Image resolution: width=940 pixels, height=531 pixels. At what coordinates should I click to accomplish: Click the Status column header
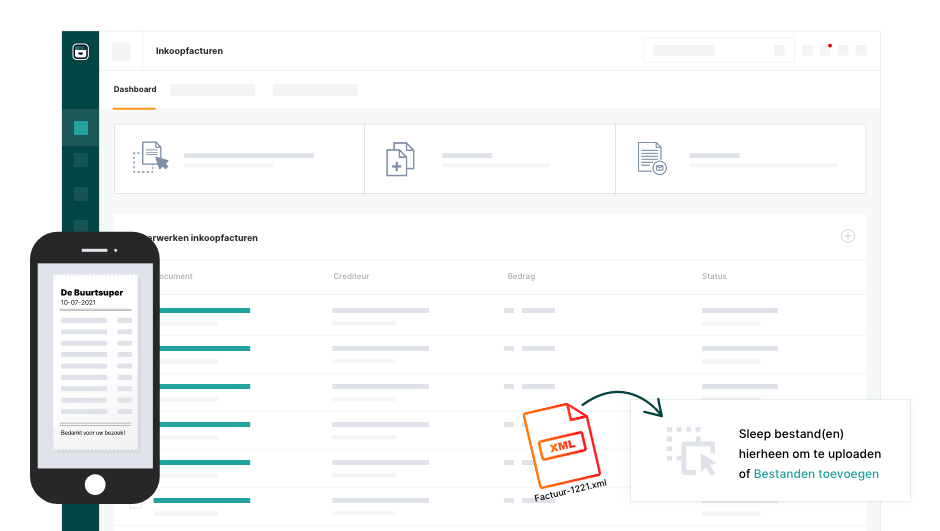point(714,276)
